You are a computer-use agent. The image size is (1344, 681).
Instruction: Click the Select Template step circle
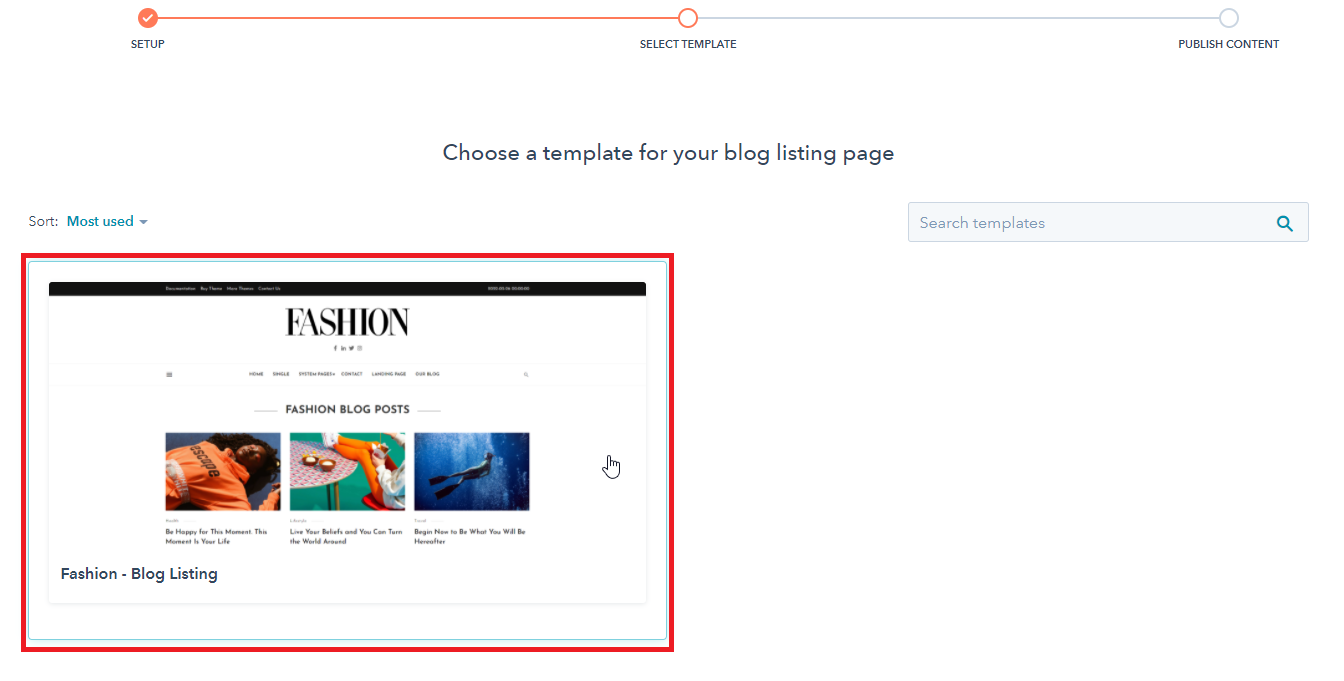pyautogui.click(x=688, y=18)
